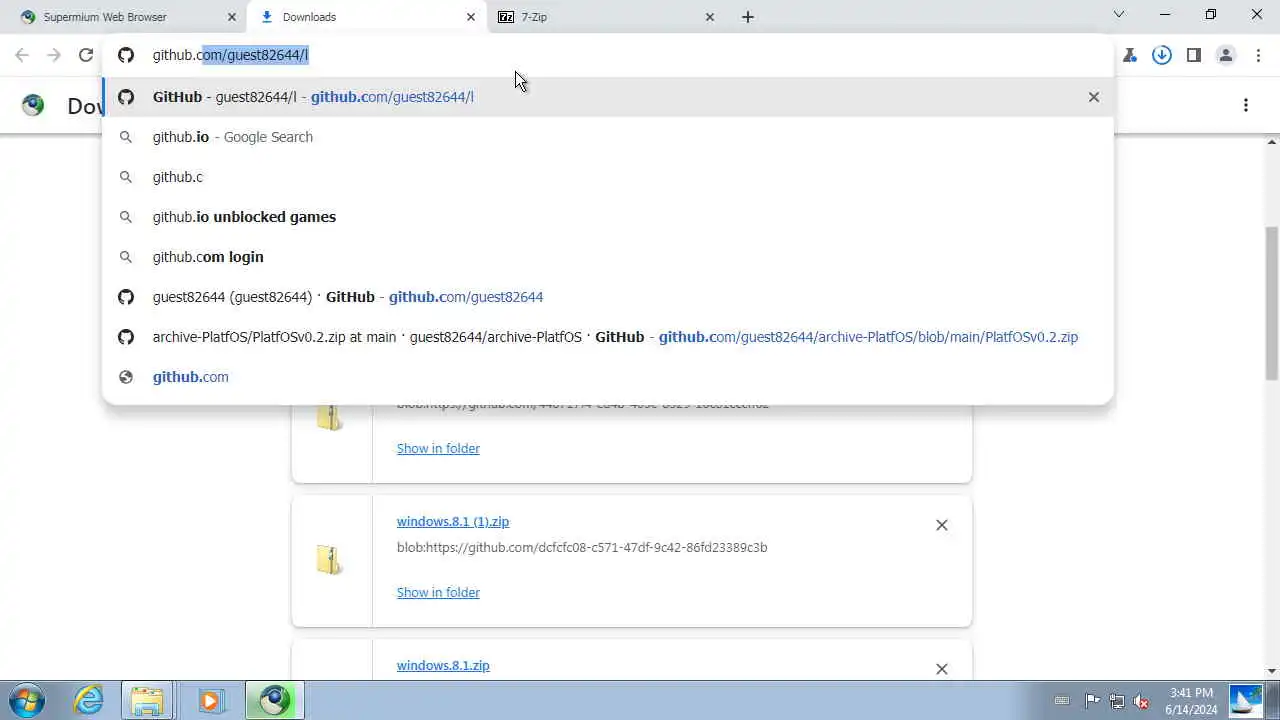
Task: Close the Downloads tab
Action: tap(471, 17)
